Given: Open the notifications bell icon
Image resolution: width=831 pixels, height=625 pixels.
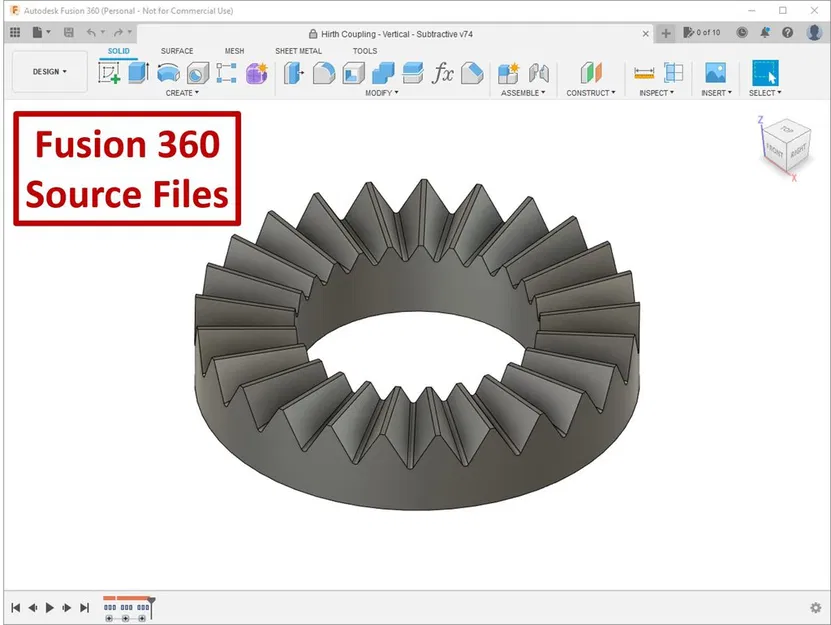Looking at the screenshot, I should [x=765, y=32].
